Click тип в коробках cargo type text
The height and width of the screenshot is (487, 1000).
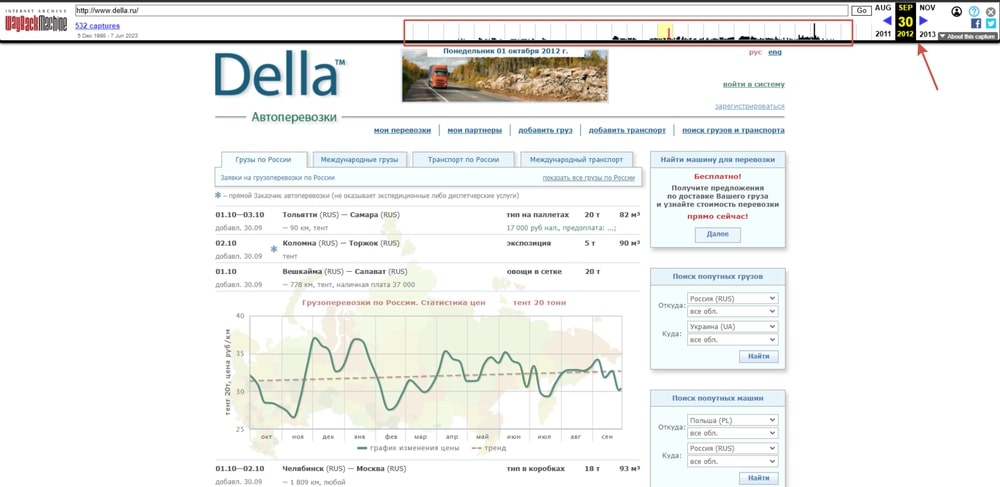(x=536, y=469)
